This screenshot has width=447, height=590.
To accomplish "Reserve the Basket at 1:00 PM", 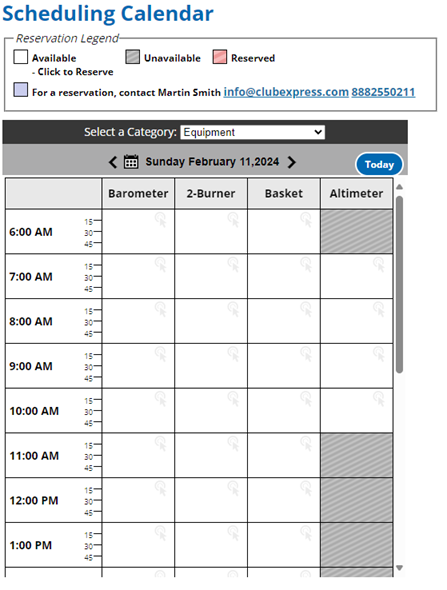I will tap(284, 545).
